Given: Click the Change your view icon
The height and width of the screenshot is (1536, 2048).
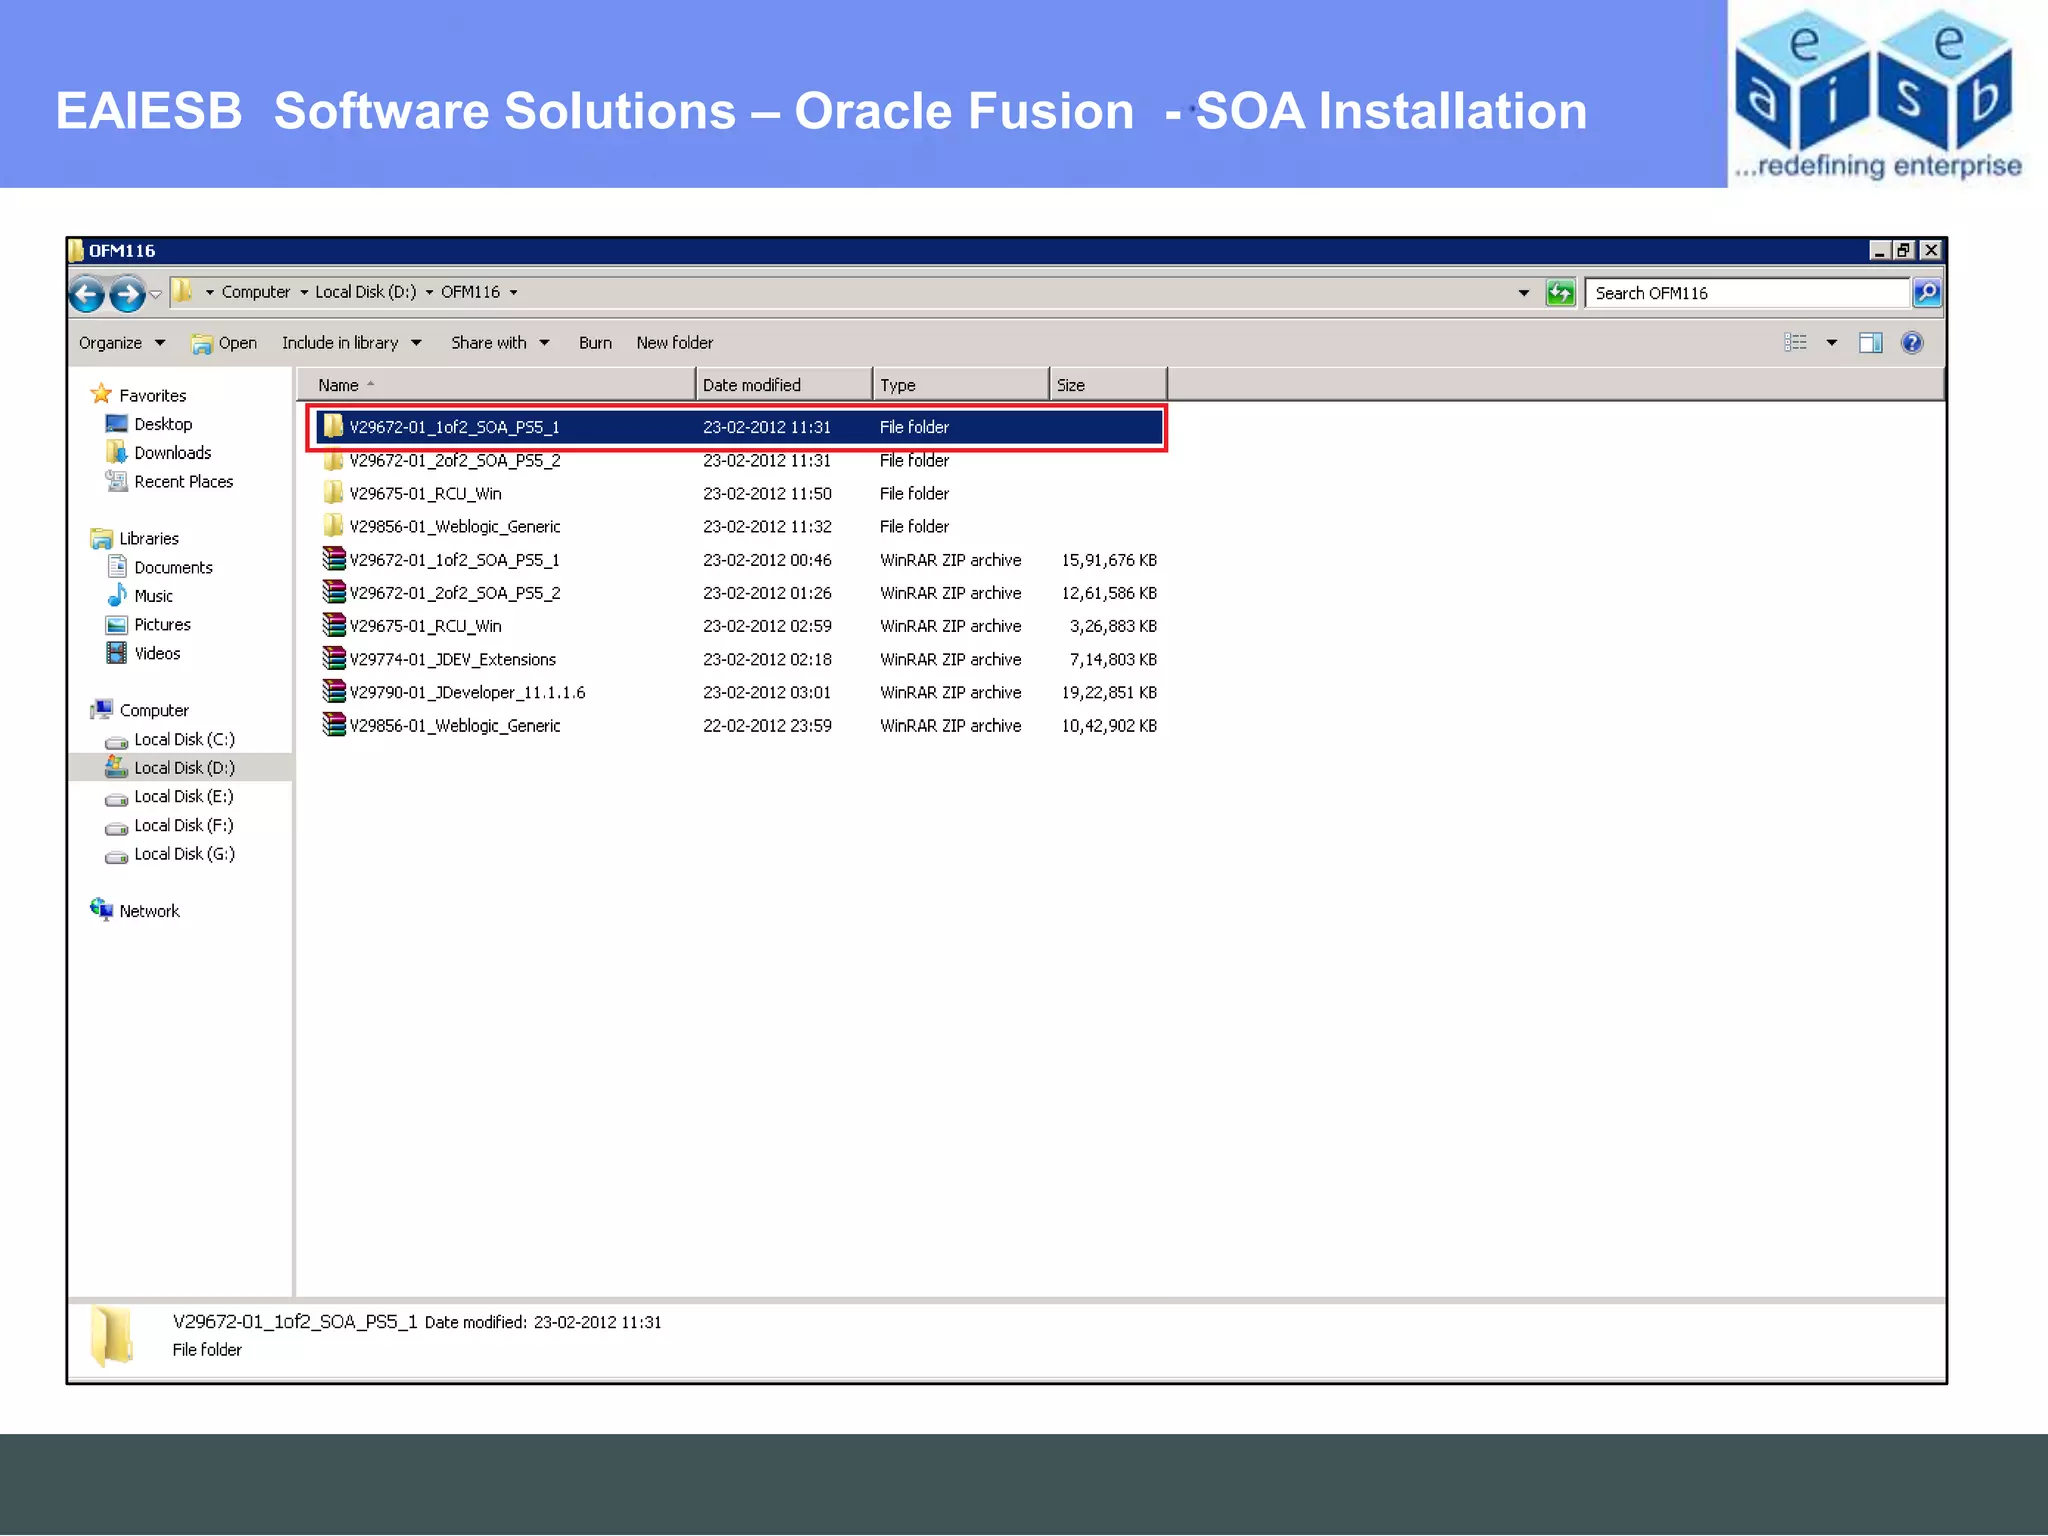Looking at the screenshot, I should 1795,343.
